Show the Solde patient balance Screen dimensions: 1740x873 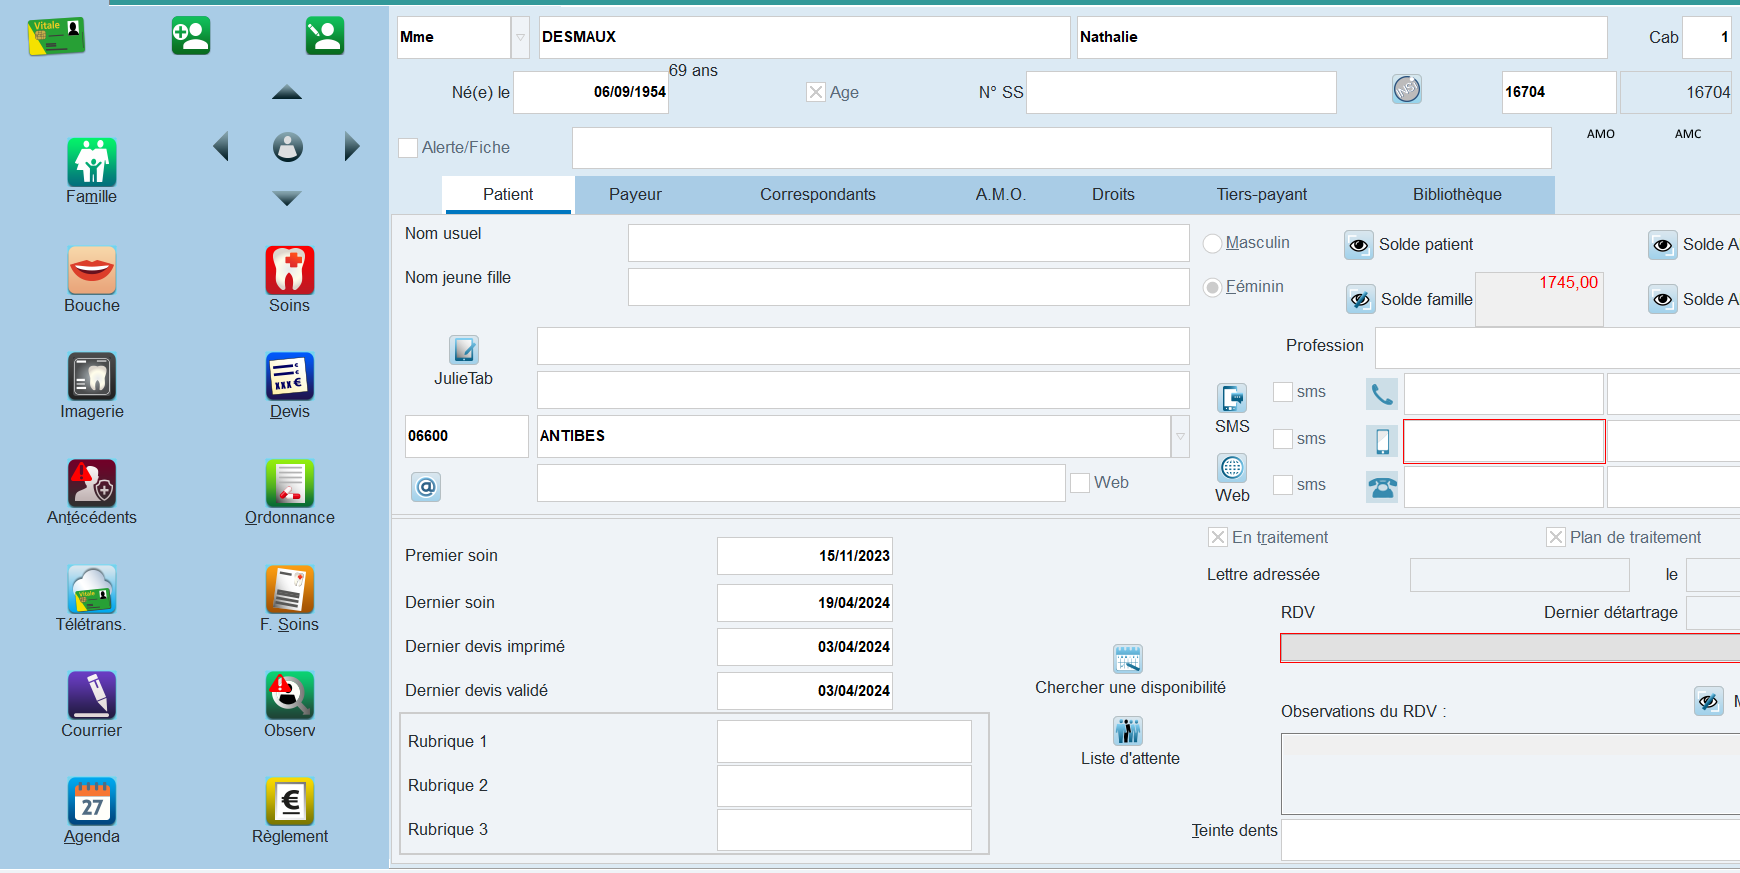coord(1359,245)
